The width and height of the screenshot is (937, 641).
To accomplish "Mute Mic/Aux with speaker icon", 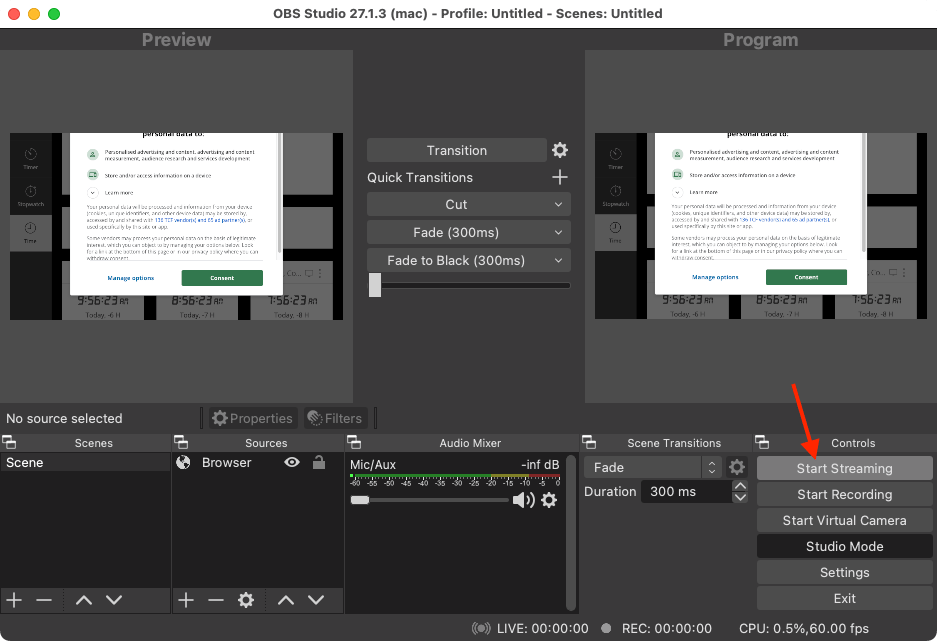I will 523,500.
